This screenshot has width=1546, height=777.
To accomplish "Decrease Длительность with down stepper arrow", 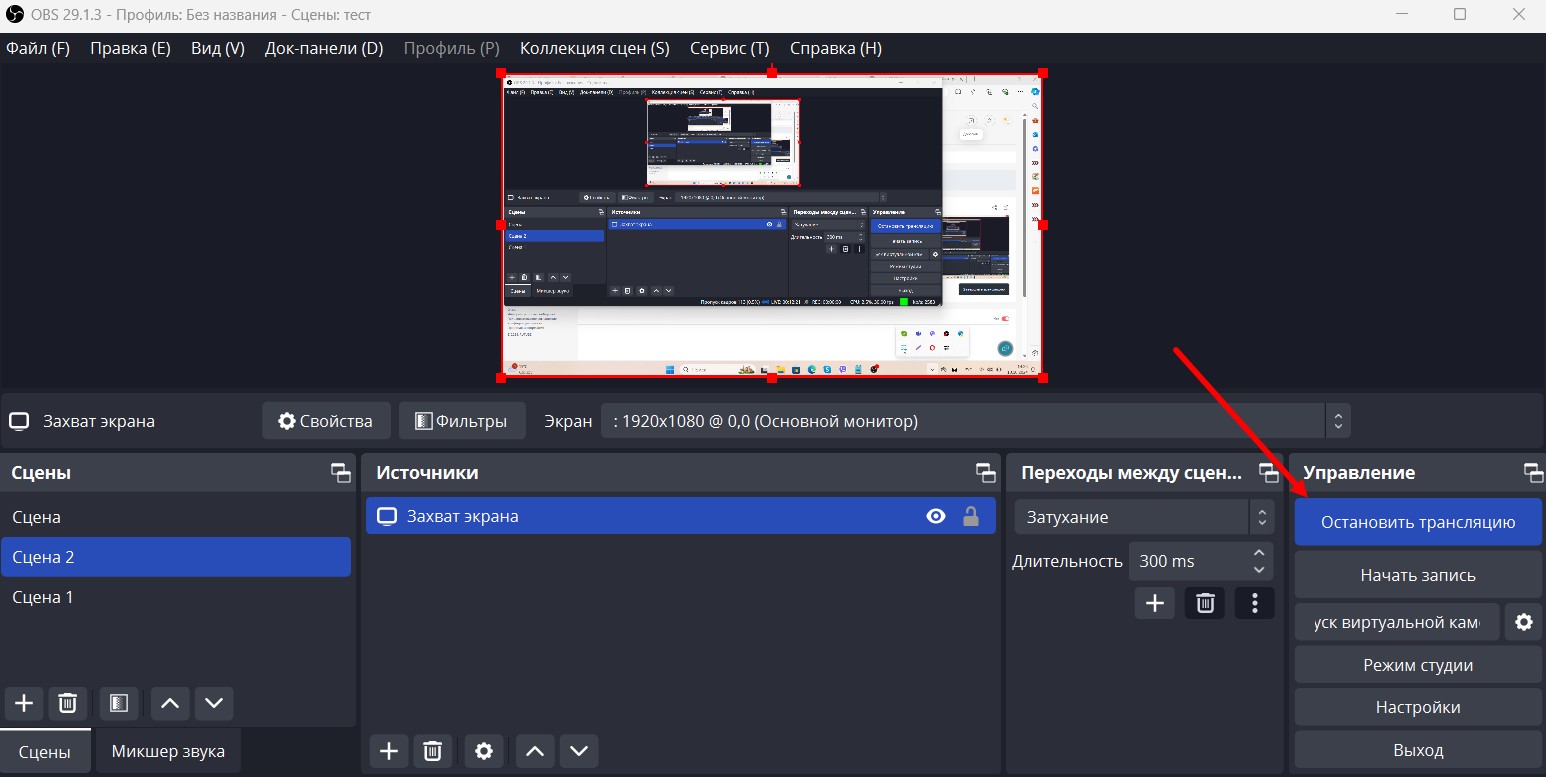I will (1259, 570).
